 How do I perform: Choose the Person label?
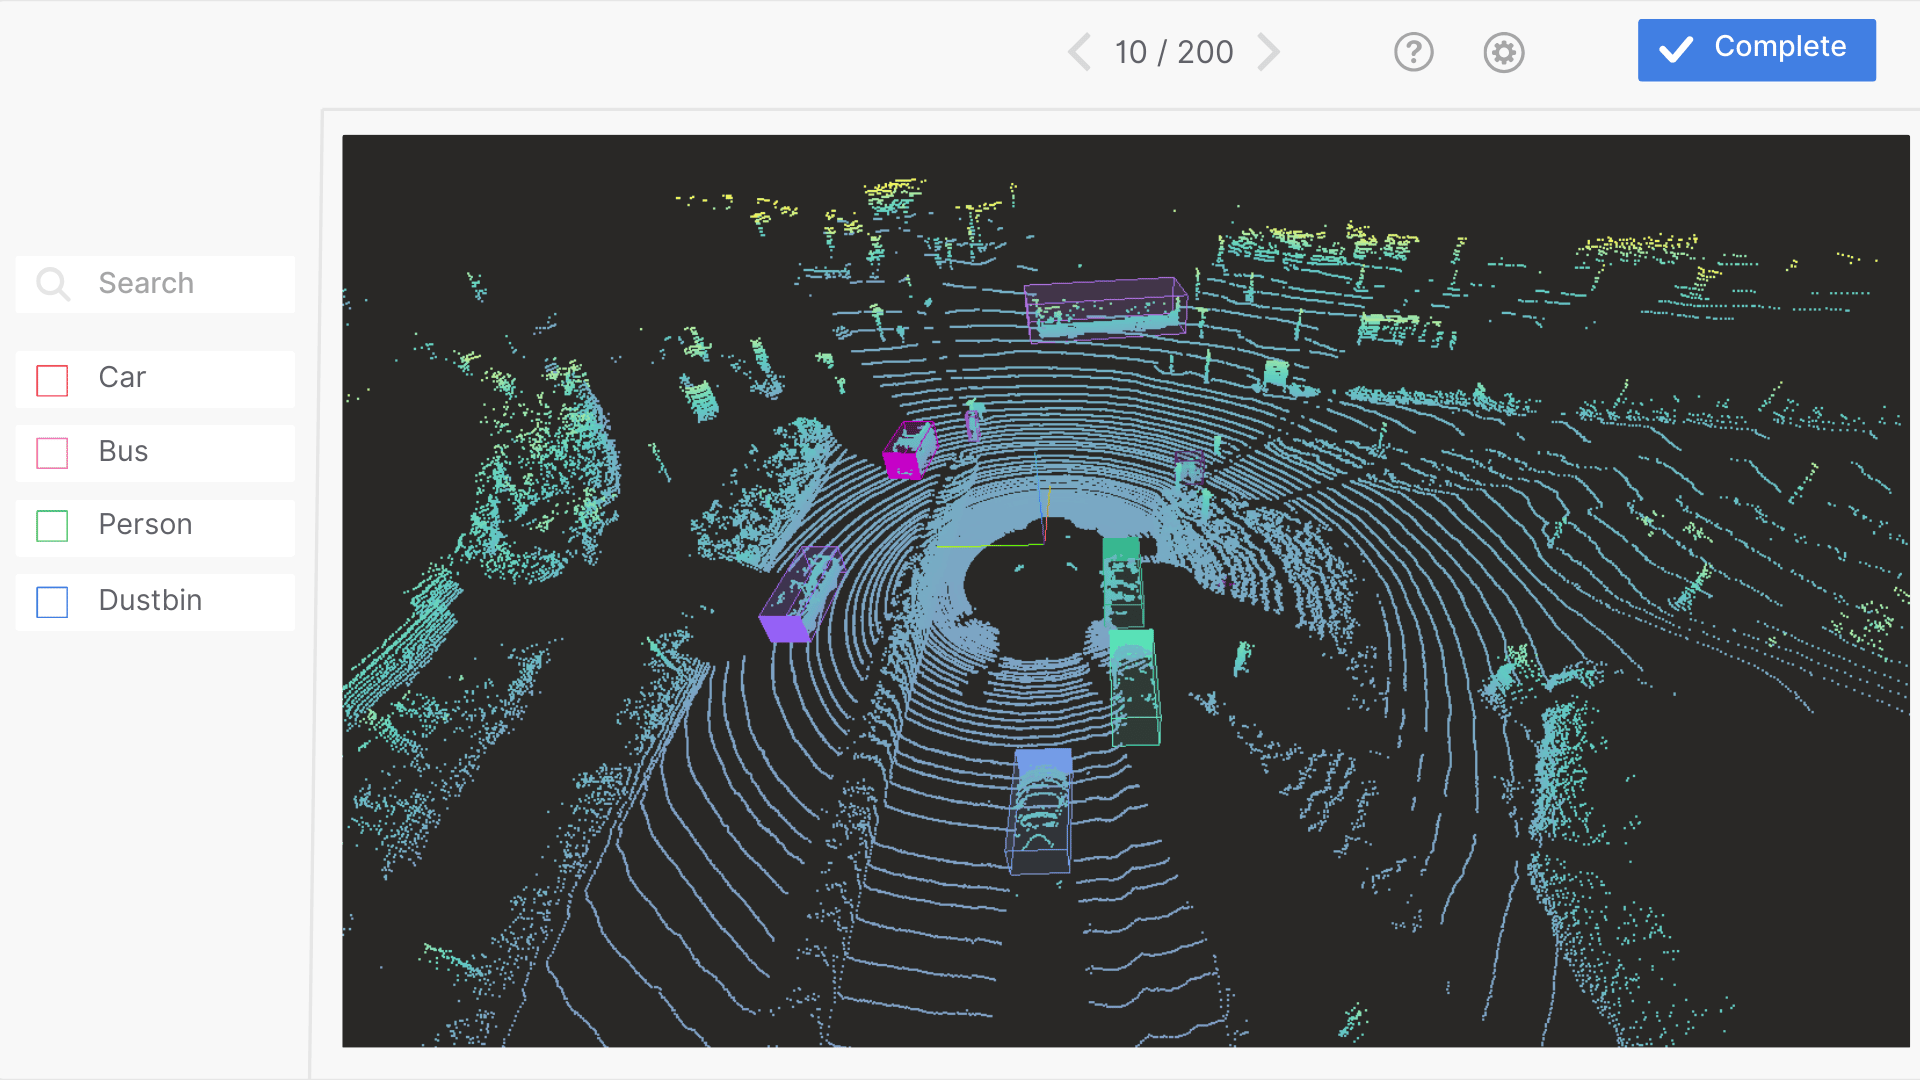pos(145,525)
